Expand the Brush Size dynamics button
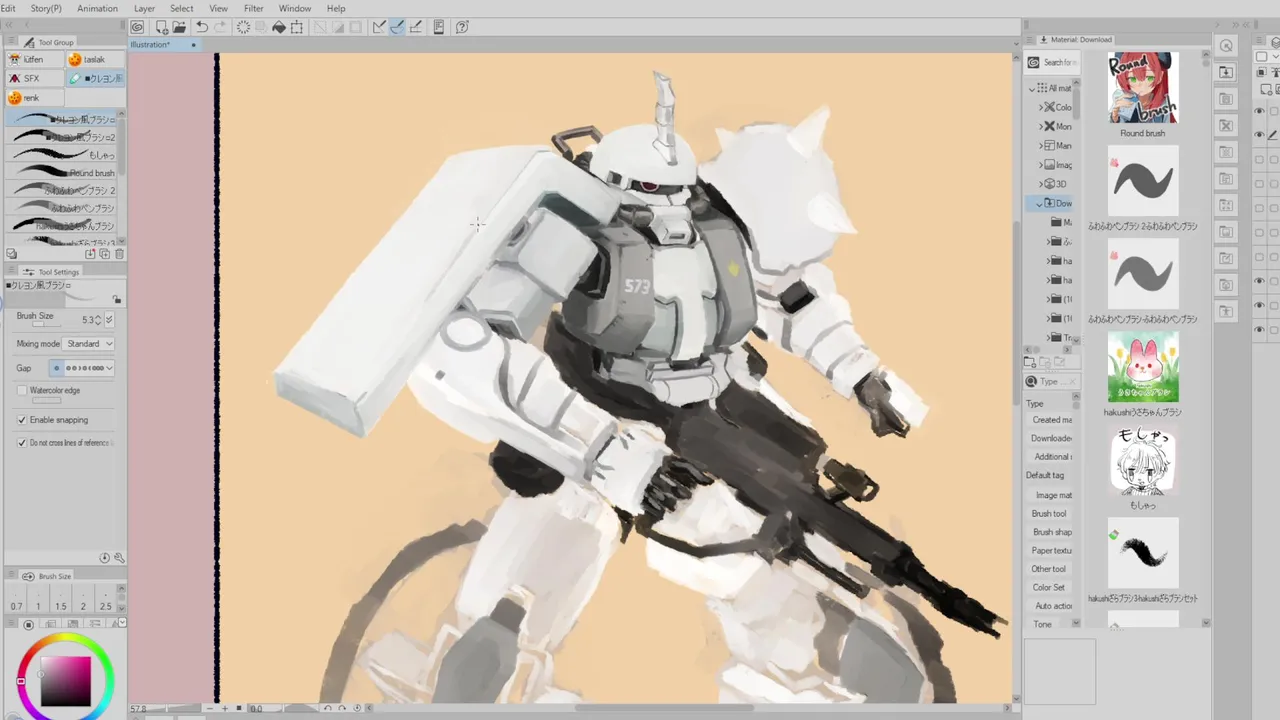This screenshot has height=720, width=1280. [x=109, y=319]
